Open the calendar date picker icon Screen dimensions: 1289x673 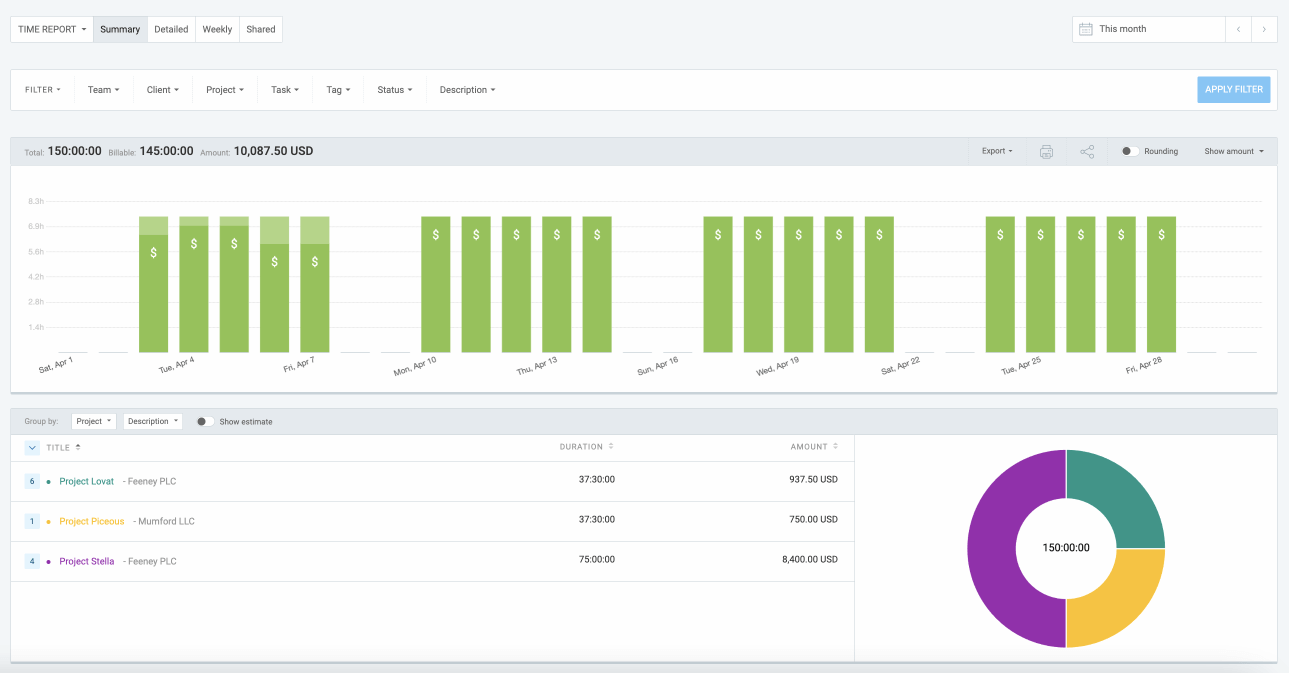point(1085,29)
